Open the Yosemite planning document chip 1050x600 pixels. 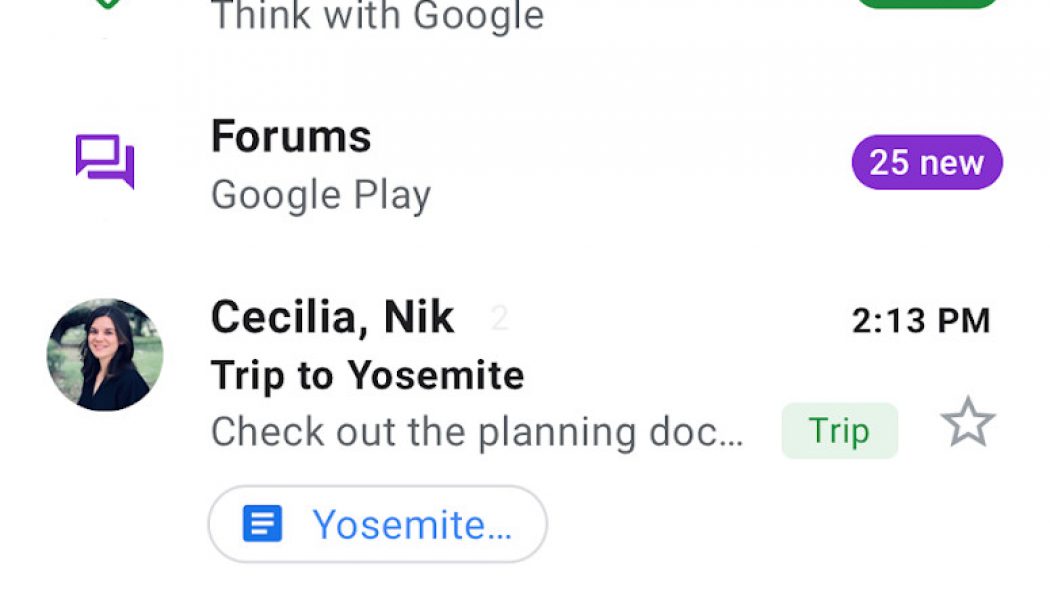point(377,522)
